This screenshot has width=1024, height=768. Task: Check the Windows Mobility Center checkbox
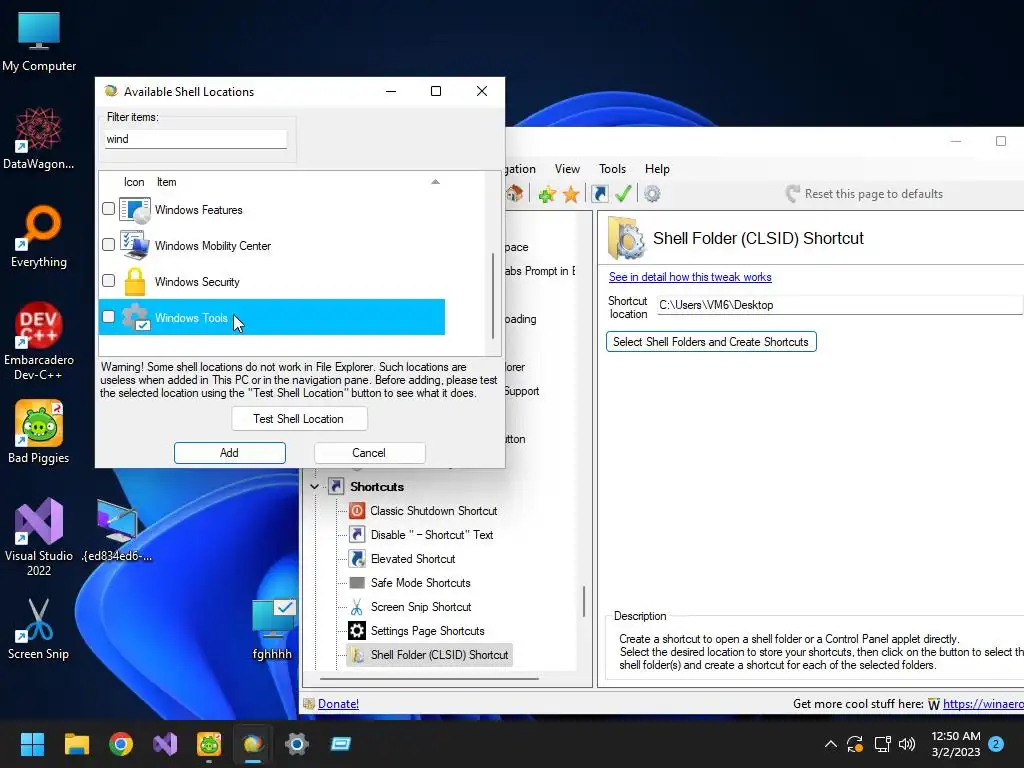(108, 245)
